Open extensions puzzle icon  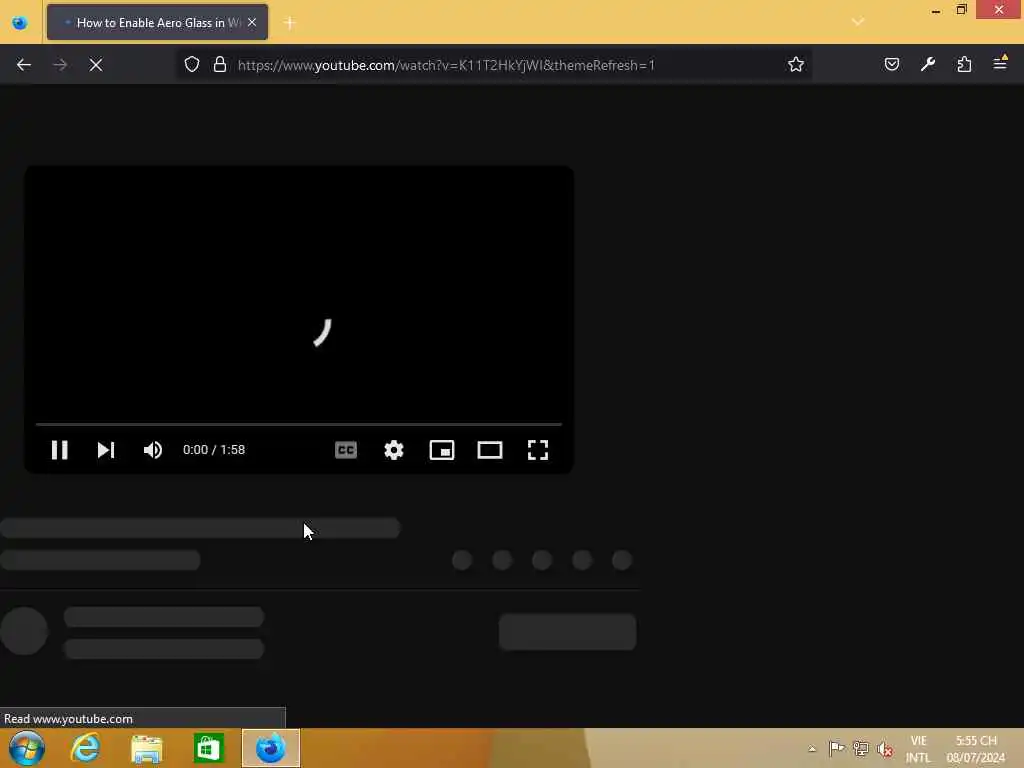click(965, 64)
